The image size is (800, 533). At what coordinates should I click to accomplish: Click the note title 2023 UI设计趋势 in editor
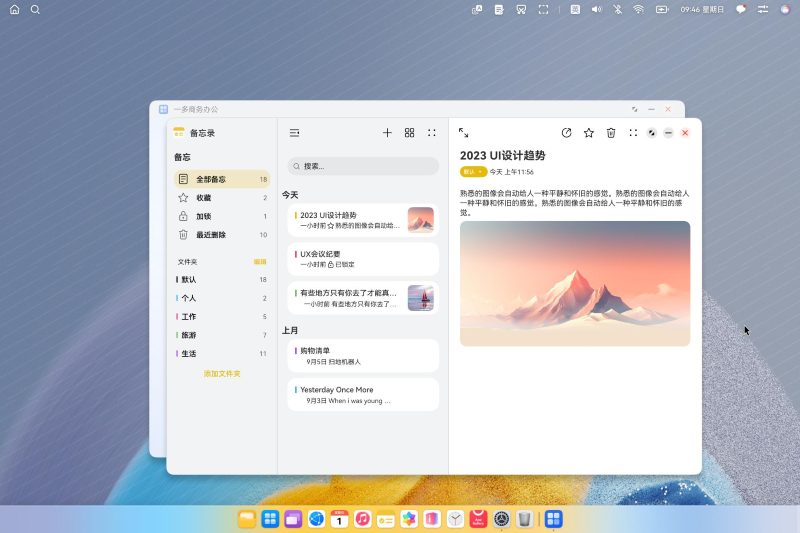503,156
